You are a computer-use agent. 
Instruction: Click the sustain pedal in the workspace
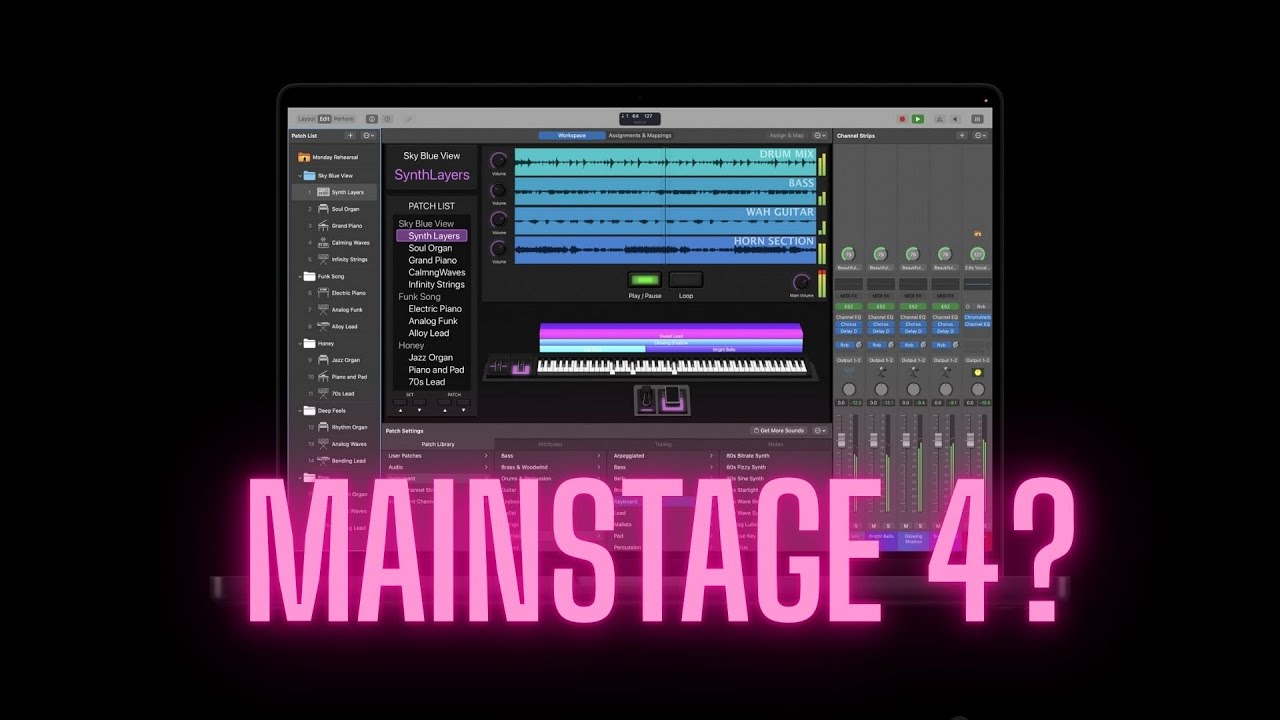point(646,399)
